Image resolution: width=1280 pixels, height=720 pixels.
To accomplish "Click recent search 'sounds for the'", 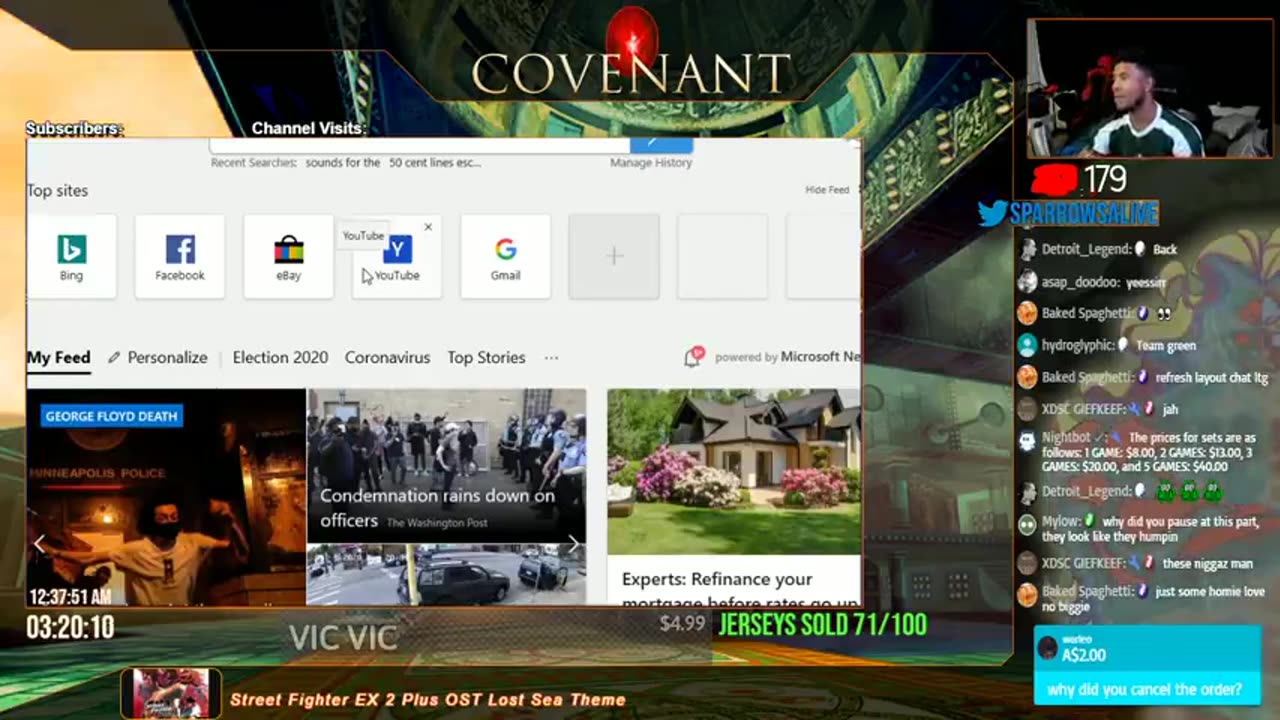I will click(343, 162).
